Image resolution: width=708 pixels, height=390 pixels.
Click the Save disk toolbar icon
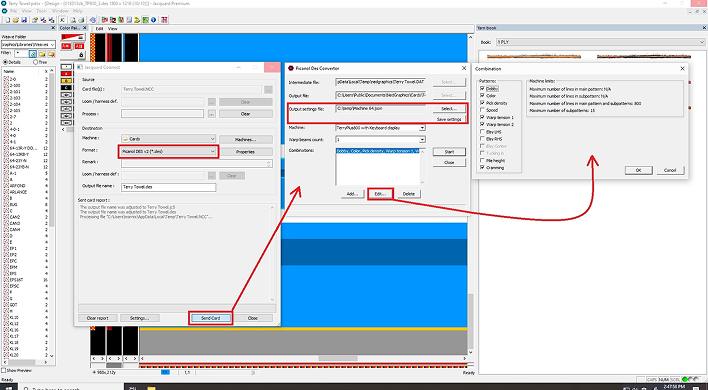tap(24, 20)
